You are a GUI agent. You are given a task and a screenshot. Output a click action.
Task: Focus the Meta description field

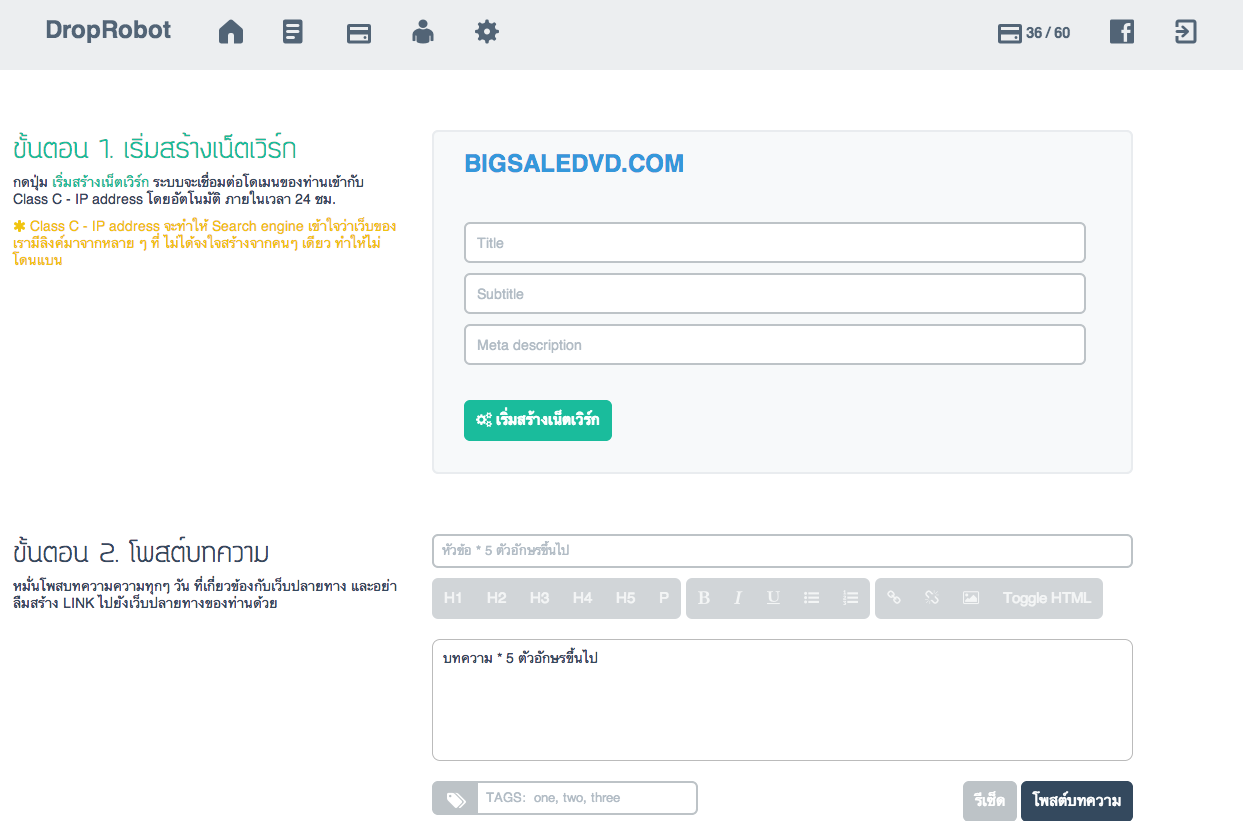[775, 345]
